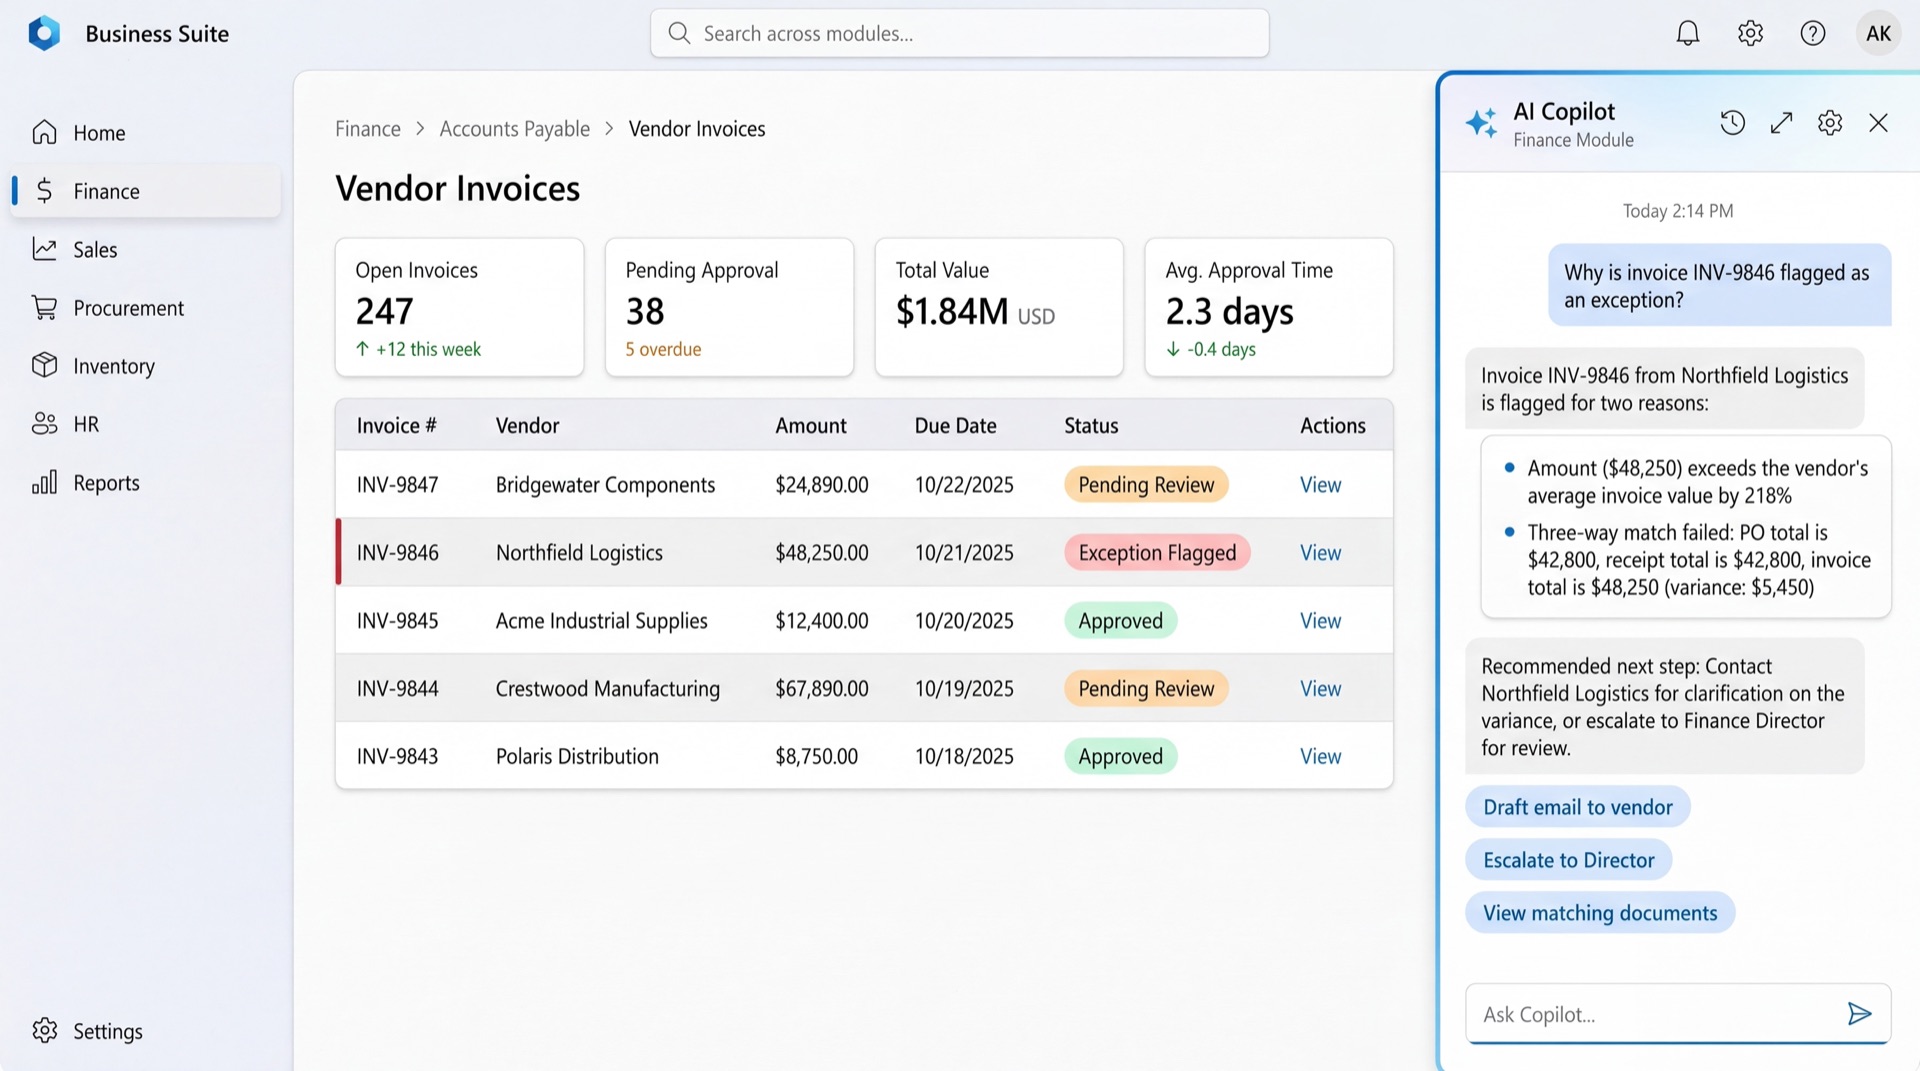
Task: Click the Finance dollar icon in the sidebar
Action: point(44,191)
